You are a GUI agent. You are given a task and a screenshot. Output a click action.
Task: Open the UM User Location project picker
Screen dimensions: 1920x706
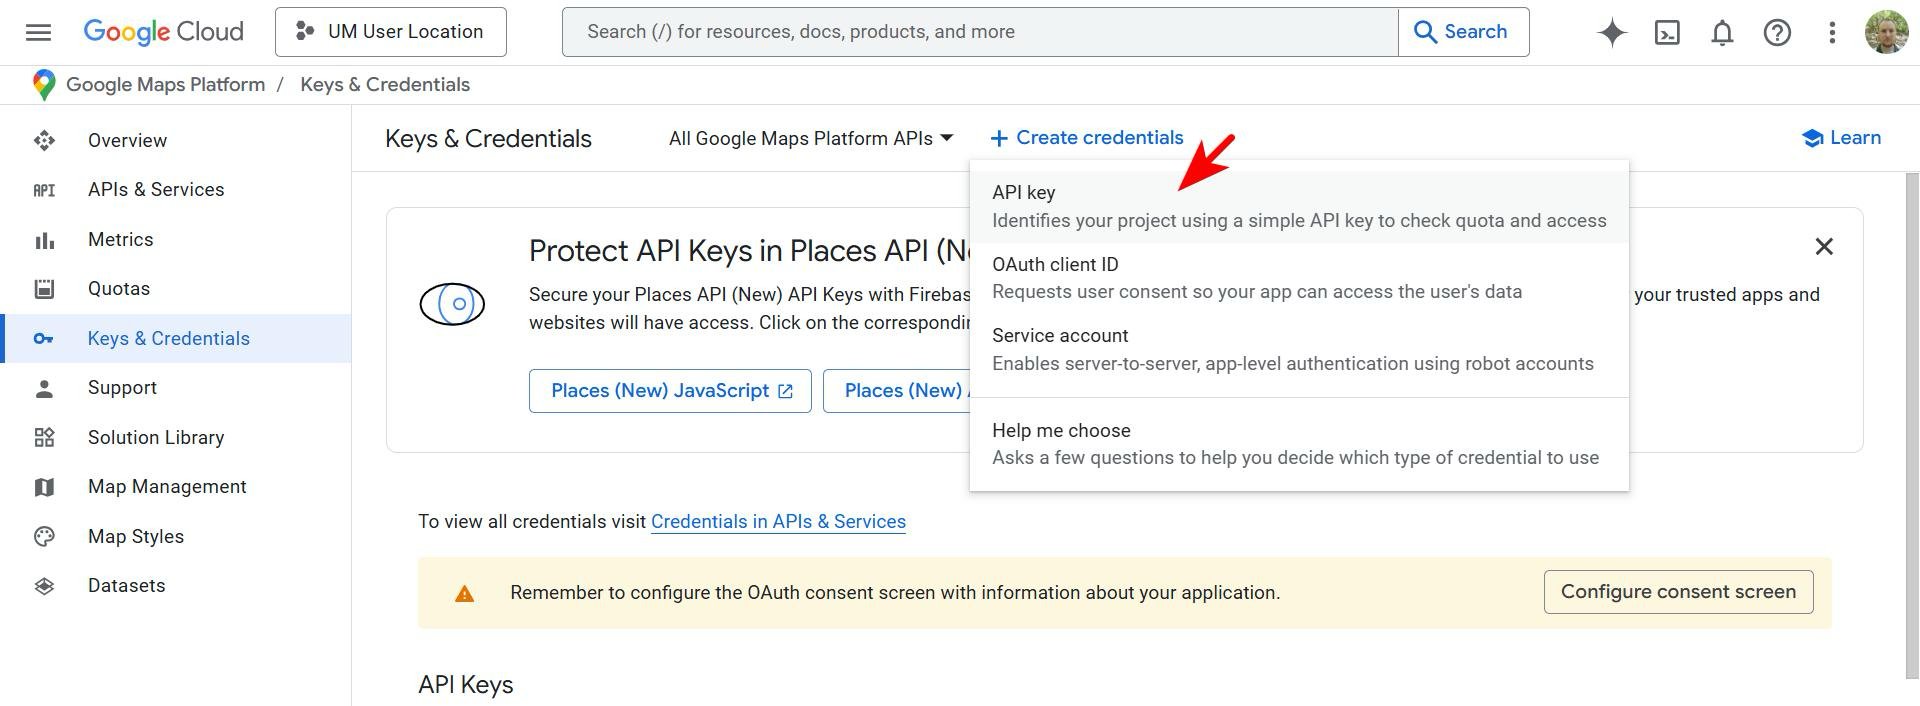[391, 32]
